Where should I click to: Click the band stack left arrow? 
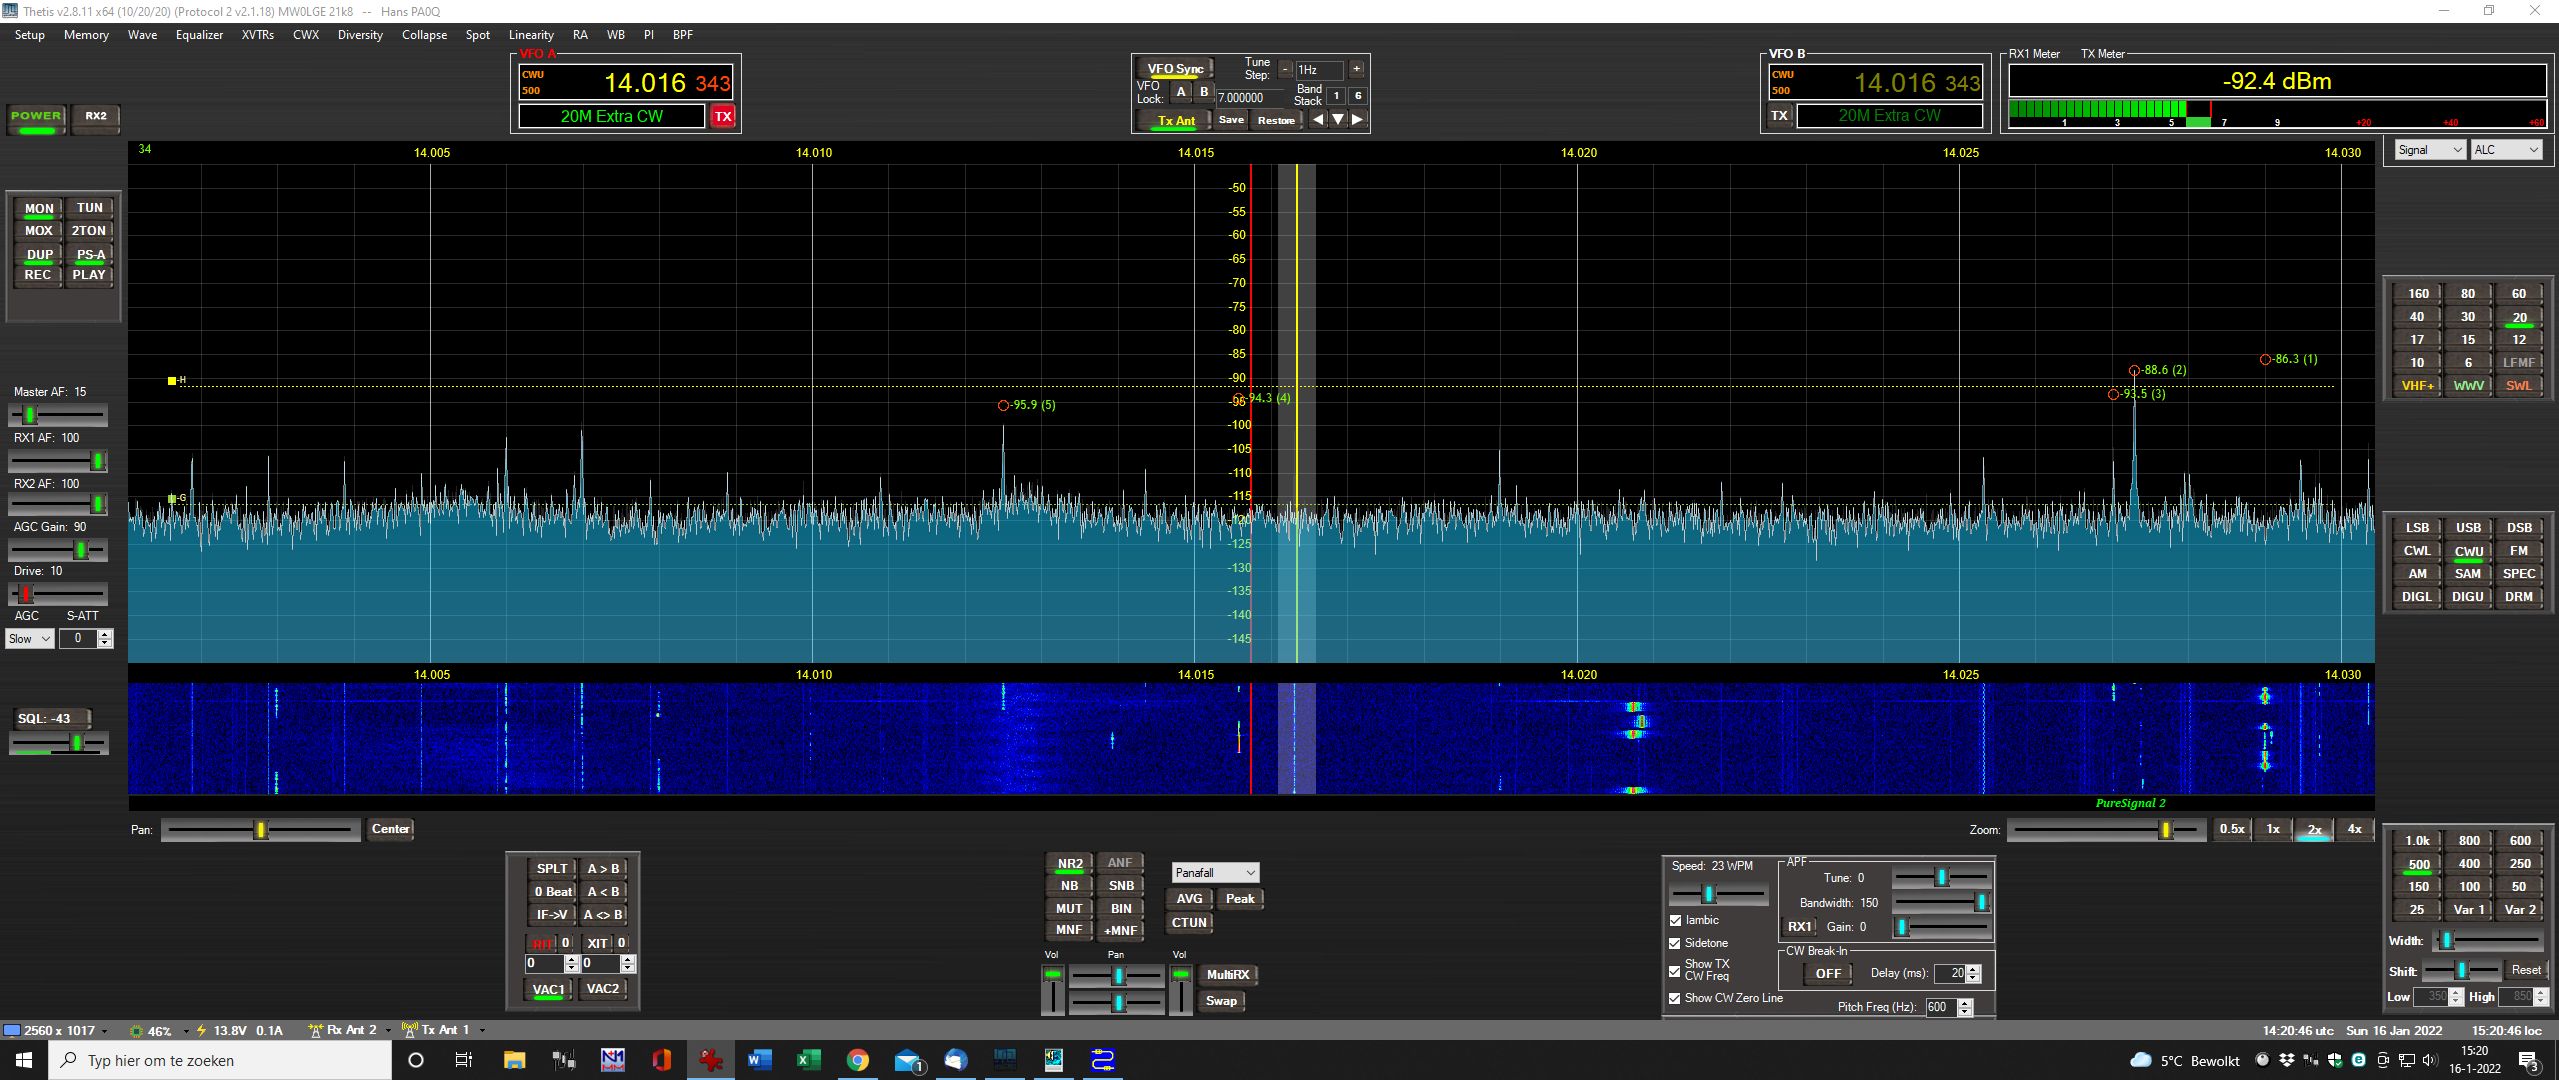point(1318,120)
